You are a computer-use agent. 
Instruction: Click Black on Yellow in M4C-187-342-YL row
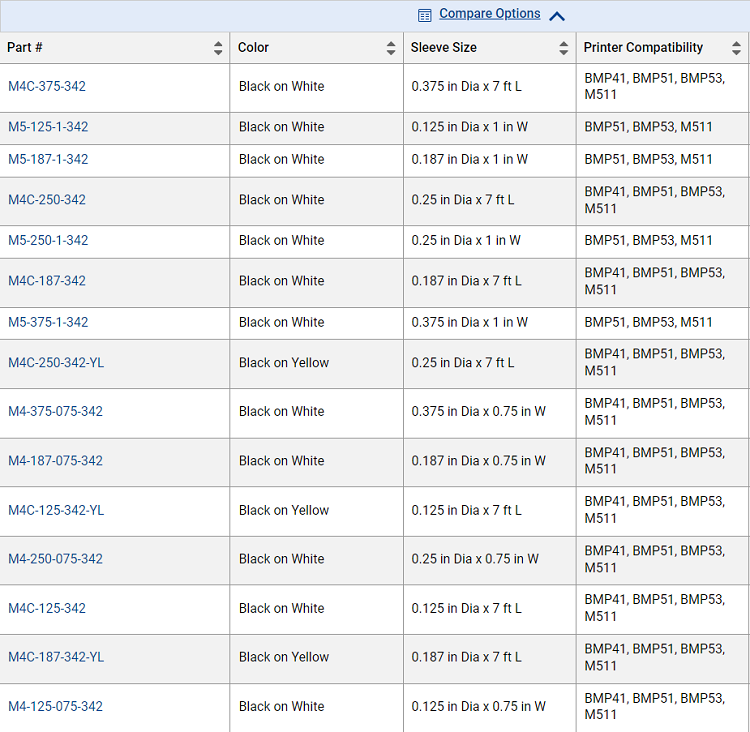pos(284,657)
